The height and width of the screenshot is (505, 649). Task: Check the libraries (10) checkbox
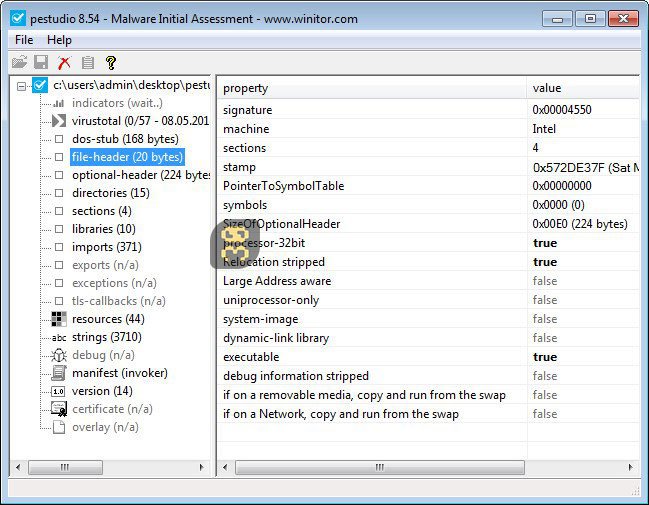(x=59, y=229)
